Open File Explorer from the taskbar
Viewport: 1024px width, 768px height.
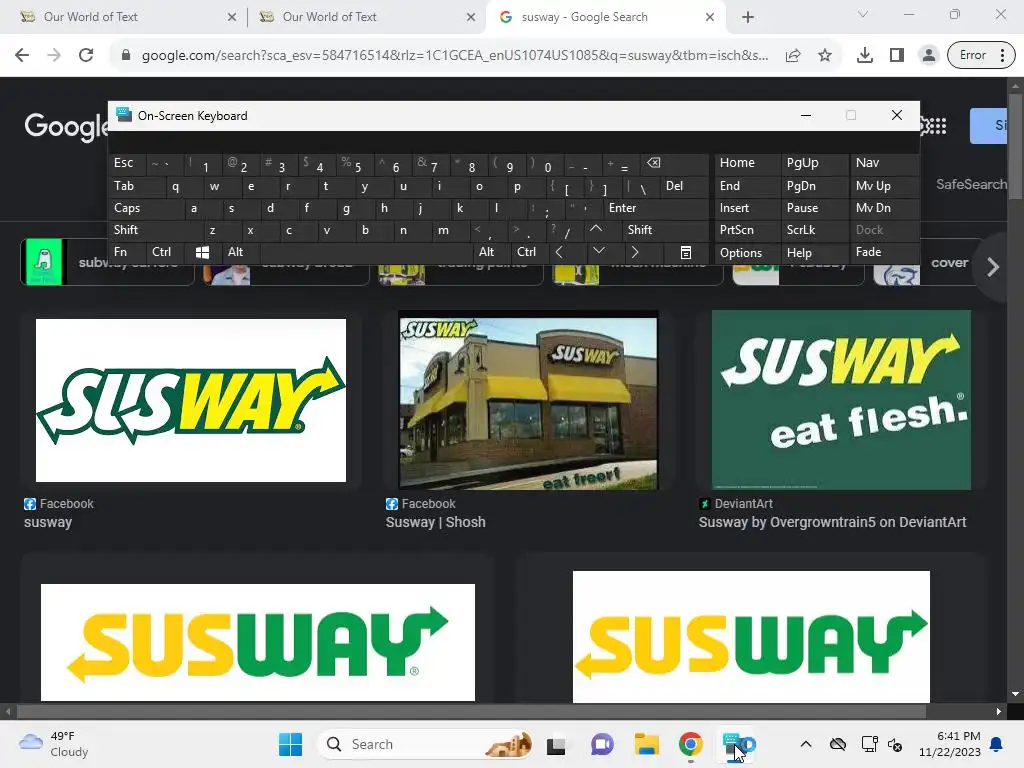click(x=647, y=744)
